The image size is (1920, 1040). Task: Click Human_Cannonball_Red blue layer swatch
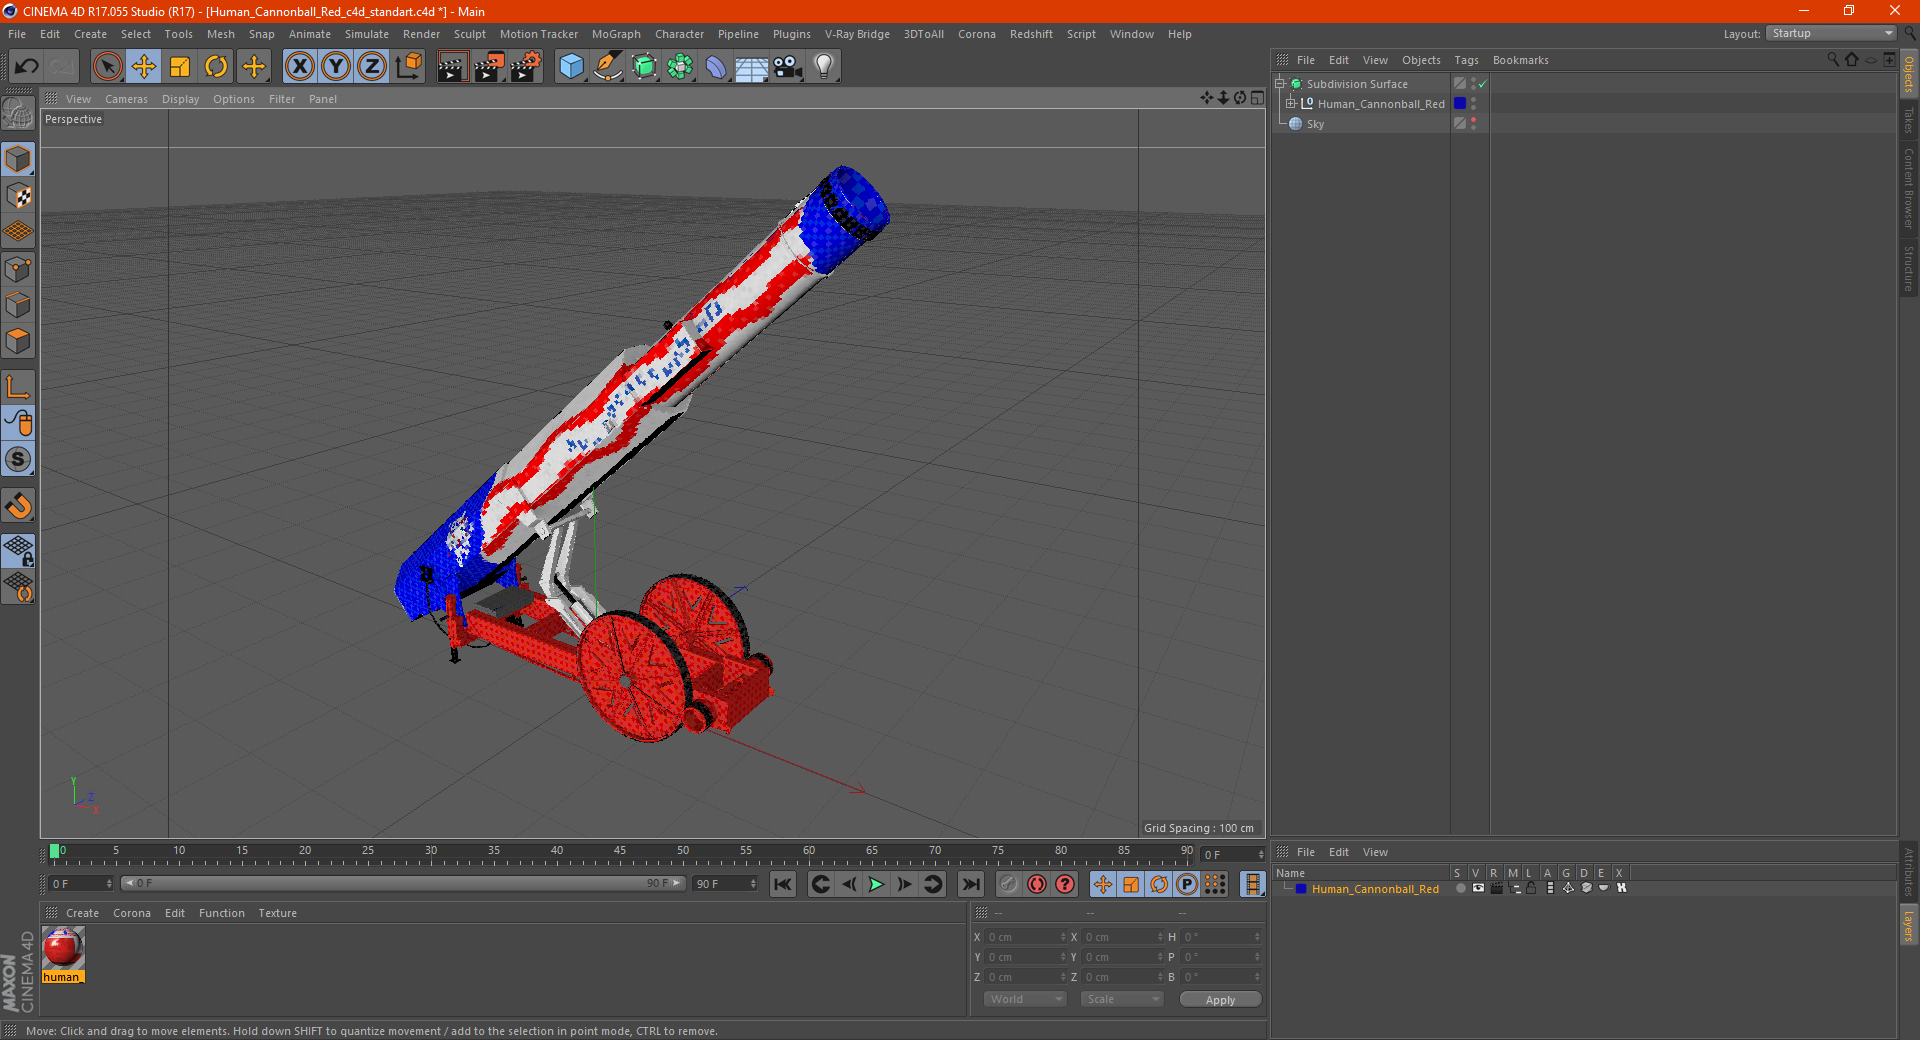(1460, 103)
